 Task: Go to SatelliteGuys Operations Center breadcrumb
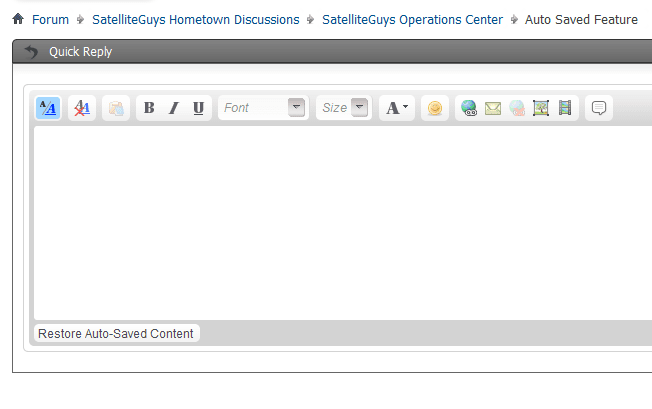412,20
